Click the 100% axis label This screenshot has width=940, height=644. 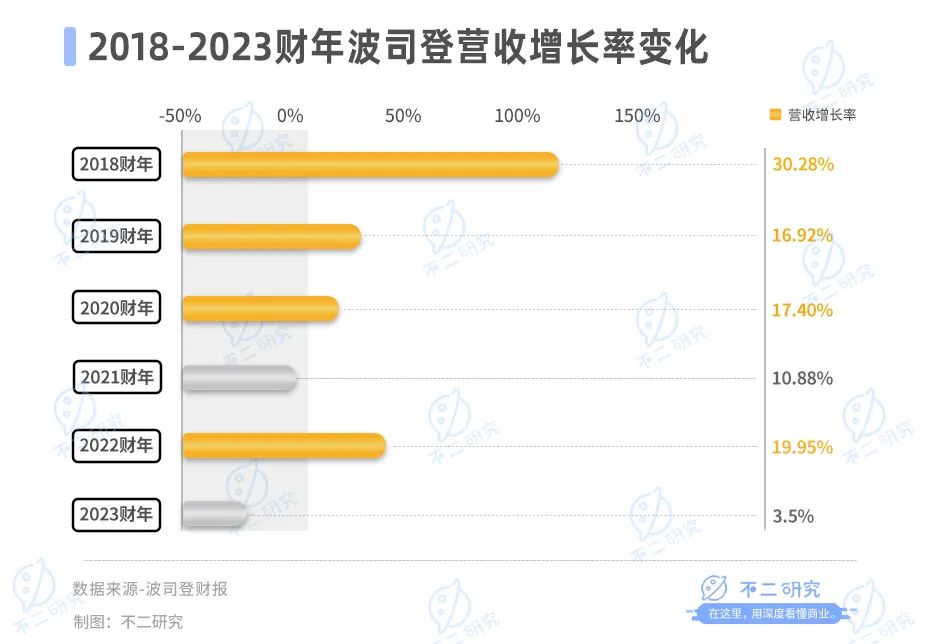517,116
